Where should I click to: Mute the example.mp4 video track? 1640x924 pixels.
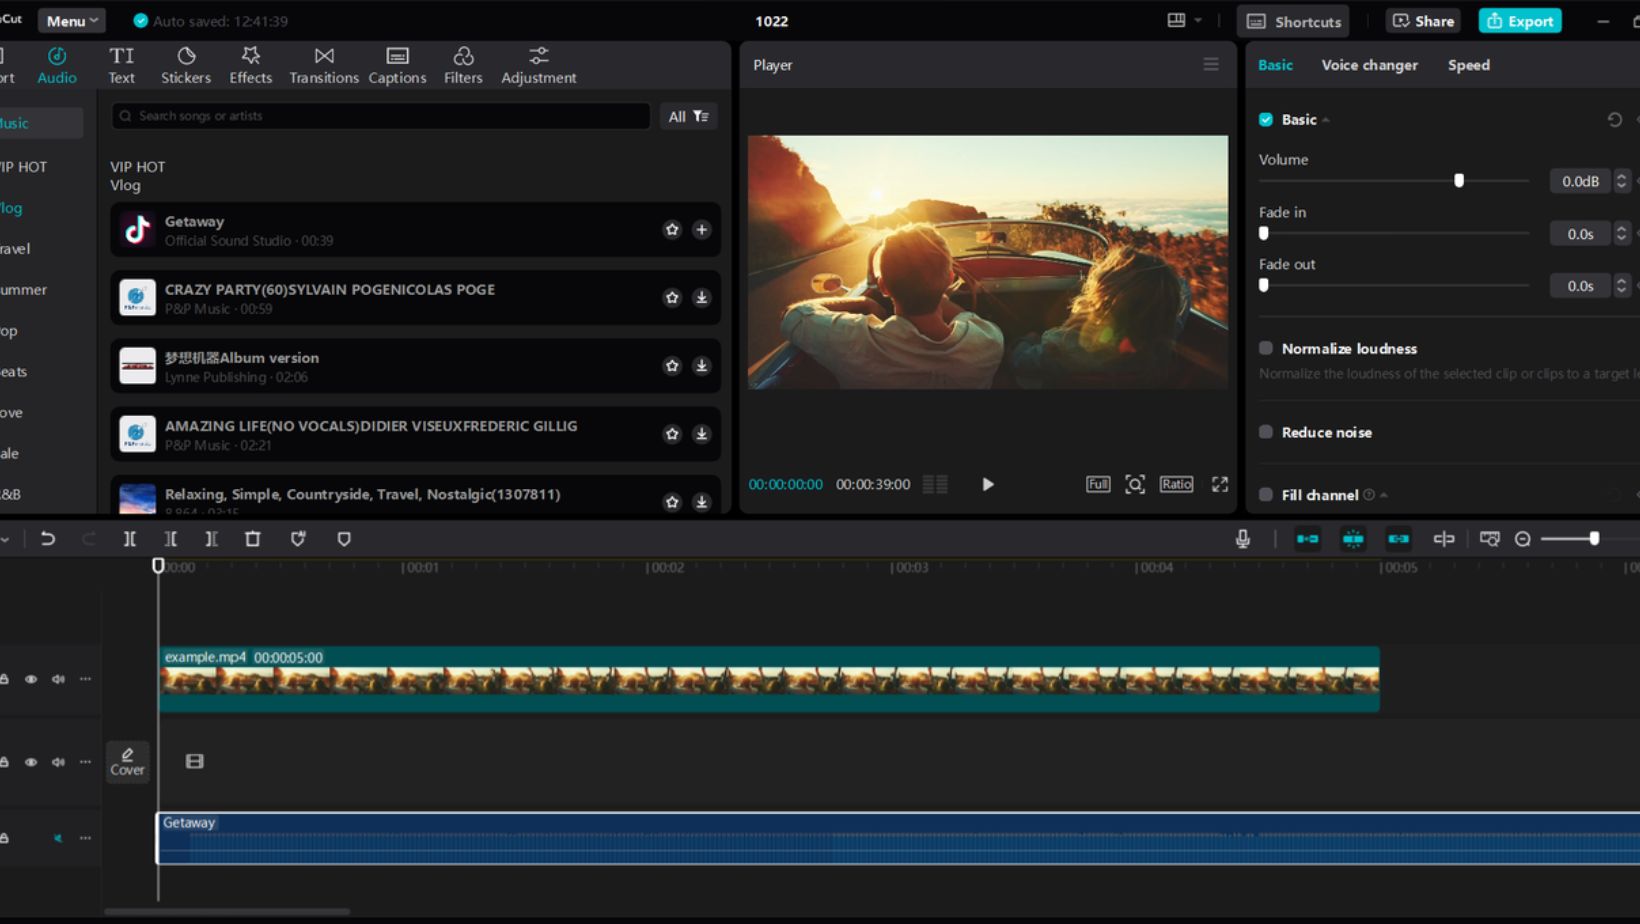[x=58, y=679]
